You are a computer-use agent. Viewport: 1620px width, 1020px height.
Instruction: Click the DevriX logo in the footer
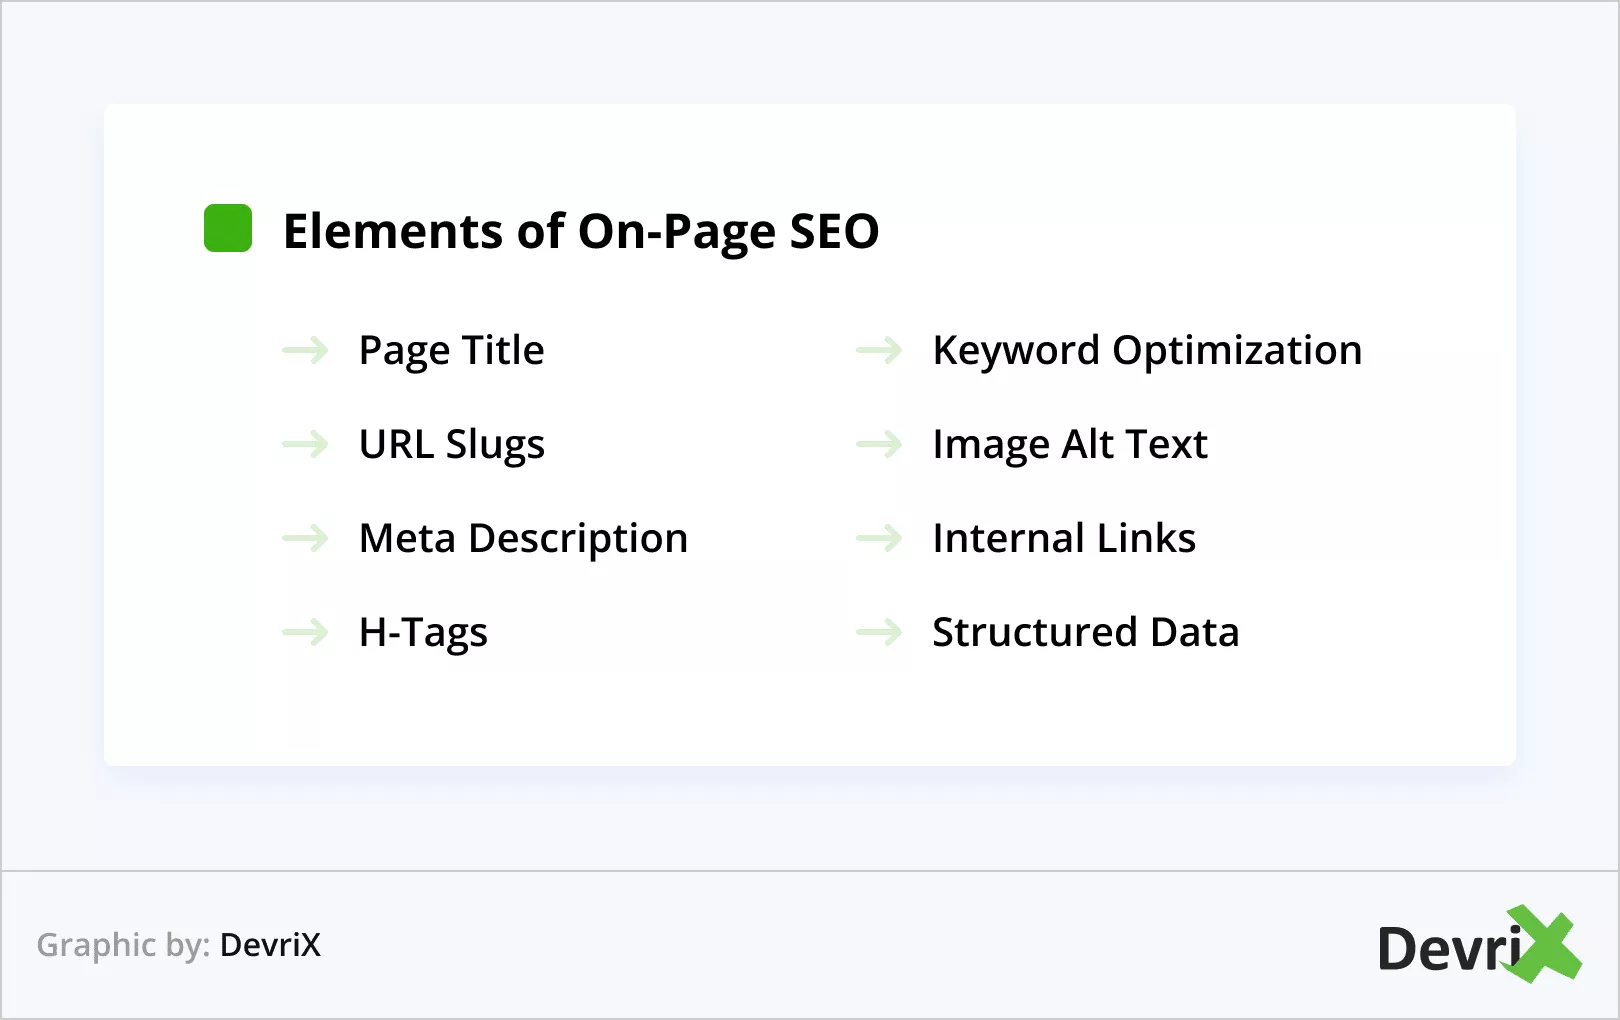point(1478,945)
